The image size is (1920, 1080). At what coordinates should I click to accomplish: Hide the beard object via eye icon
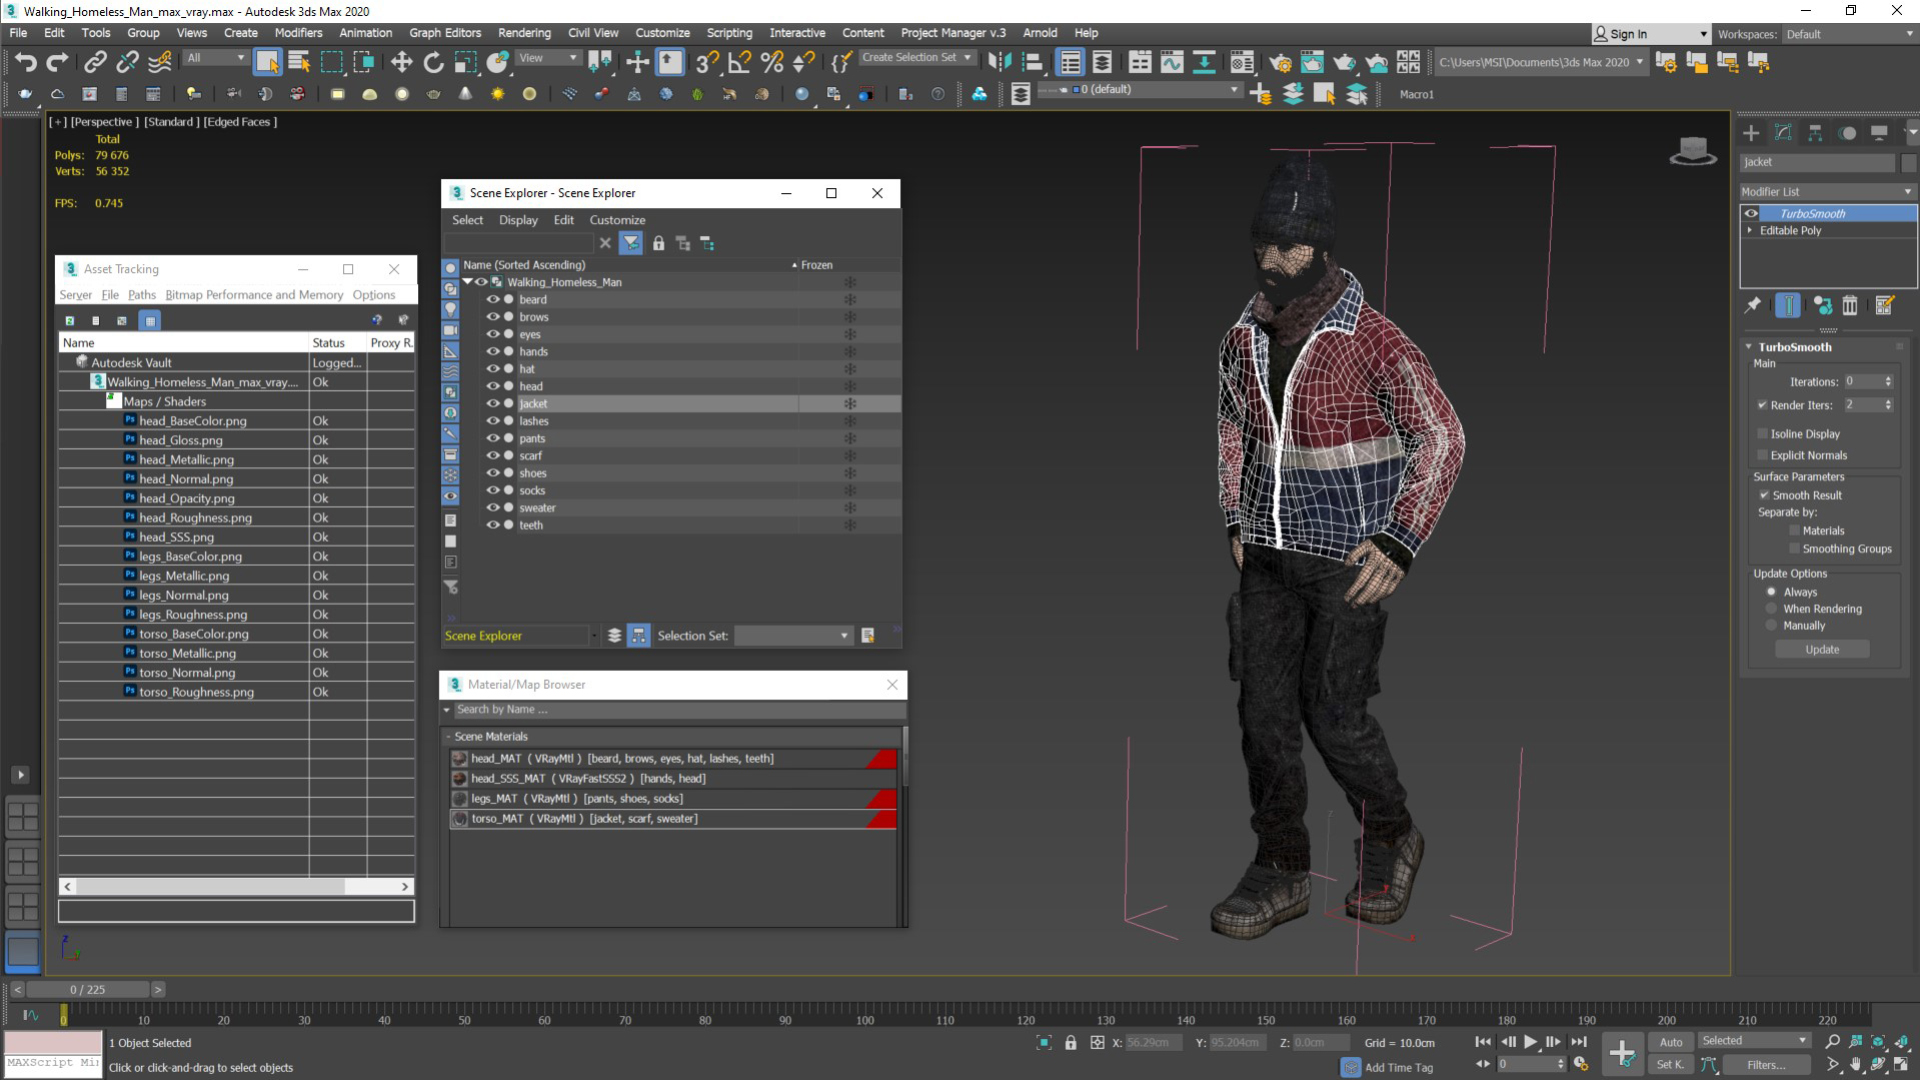click(x=492, y=300)
